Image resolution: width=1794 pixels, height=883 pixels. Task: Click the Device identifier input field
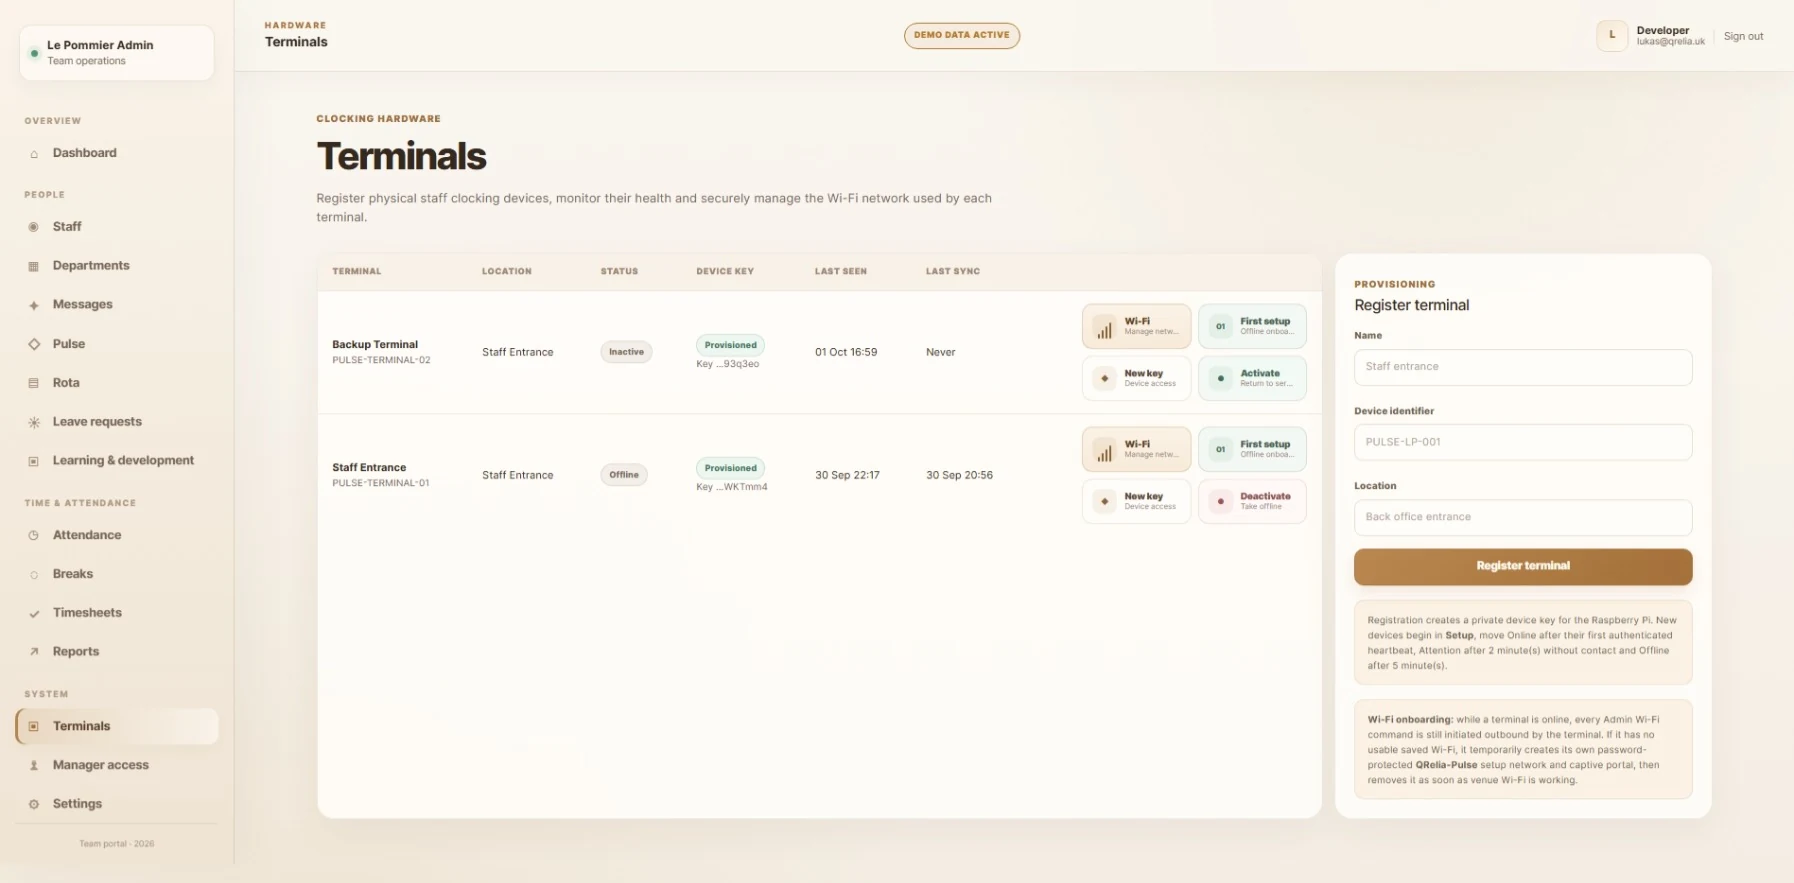[x=1523, y=442]
